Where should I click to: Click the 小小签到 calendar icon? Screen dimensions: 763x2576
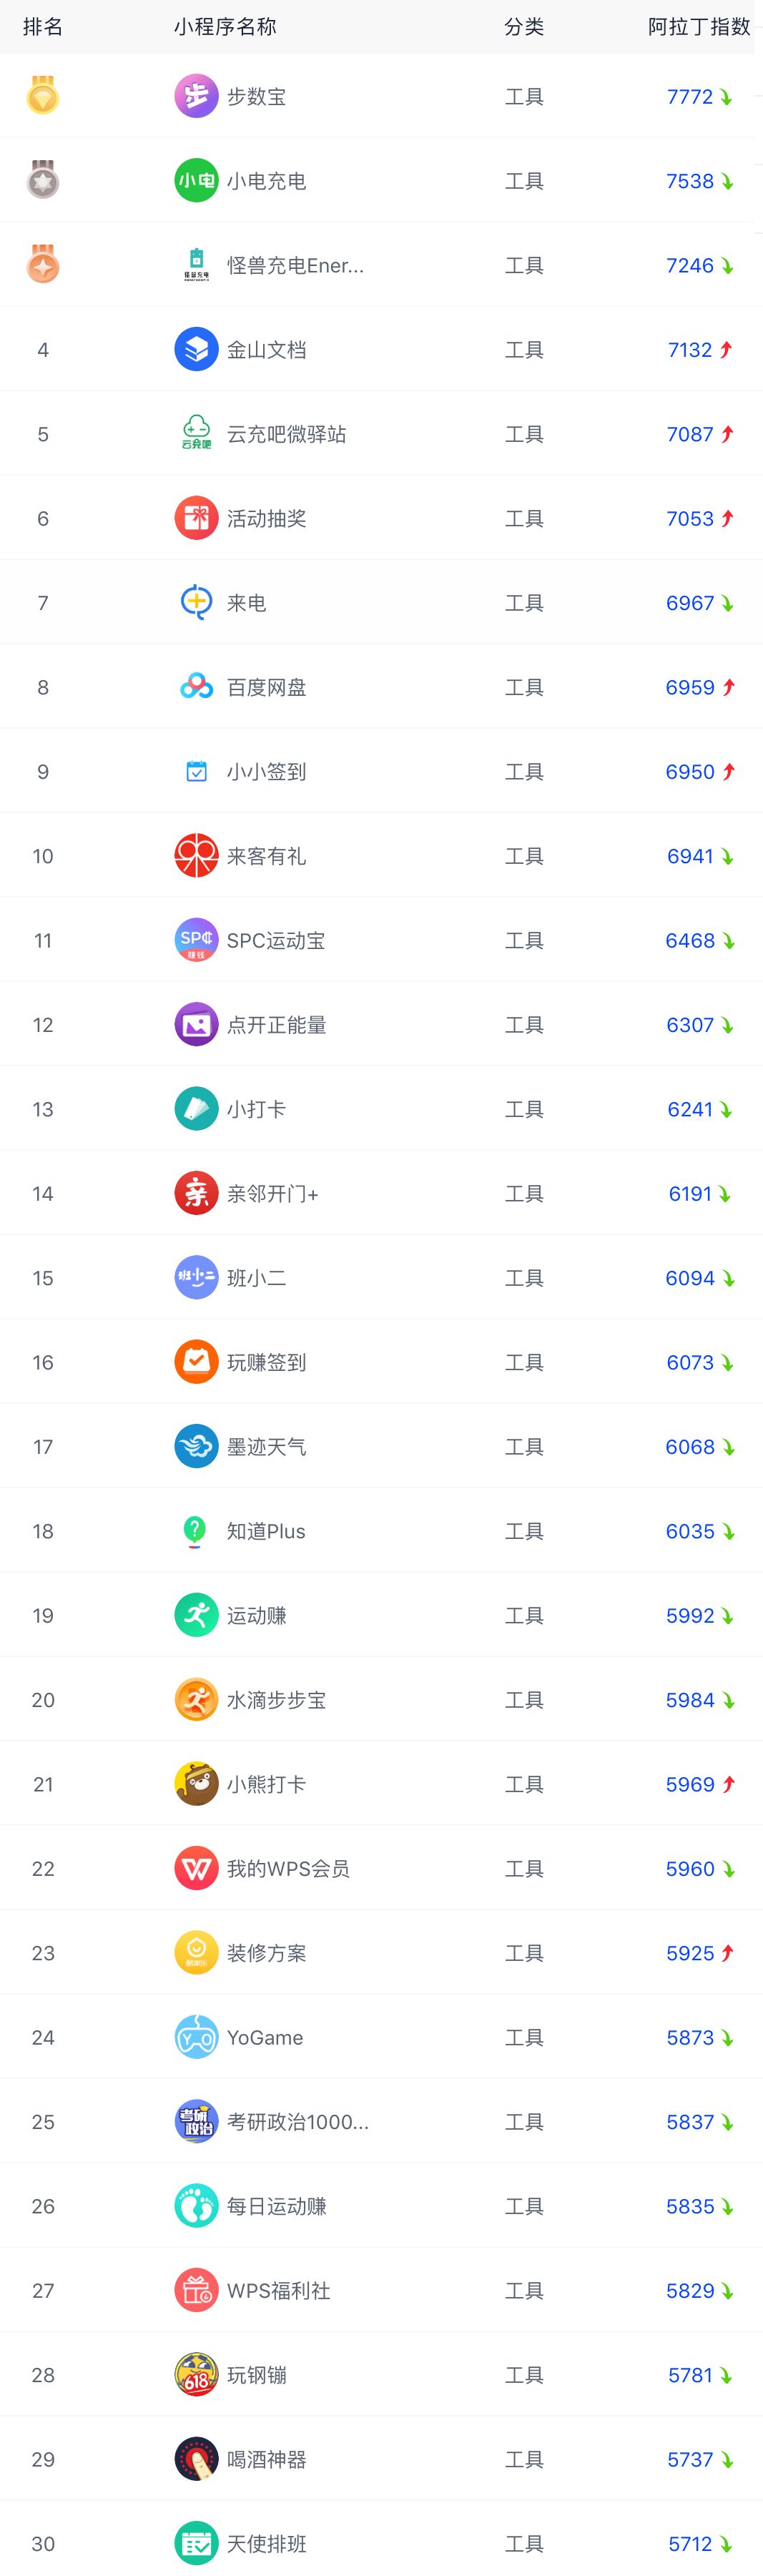(x=196, y=771)
